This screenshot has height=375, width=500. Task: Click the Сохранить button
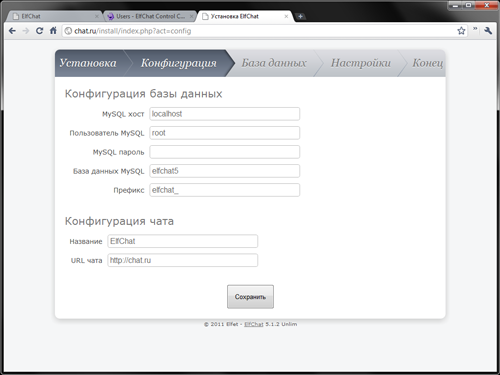click(x=250, y=297)
